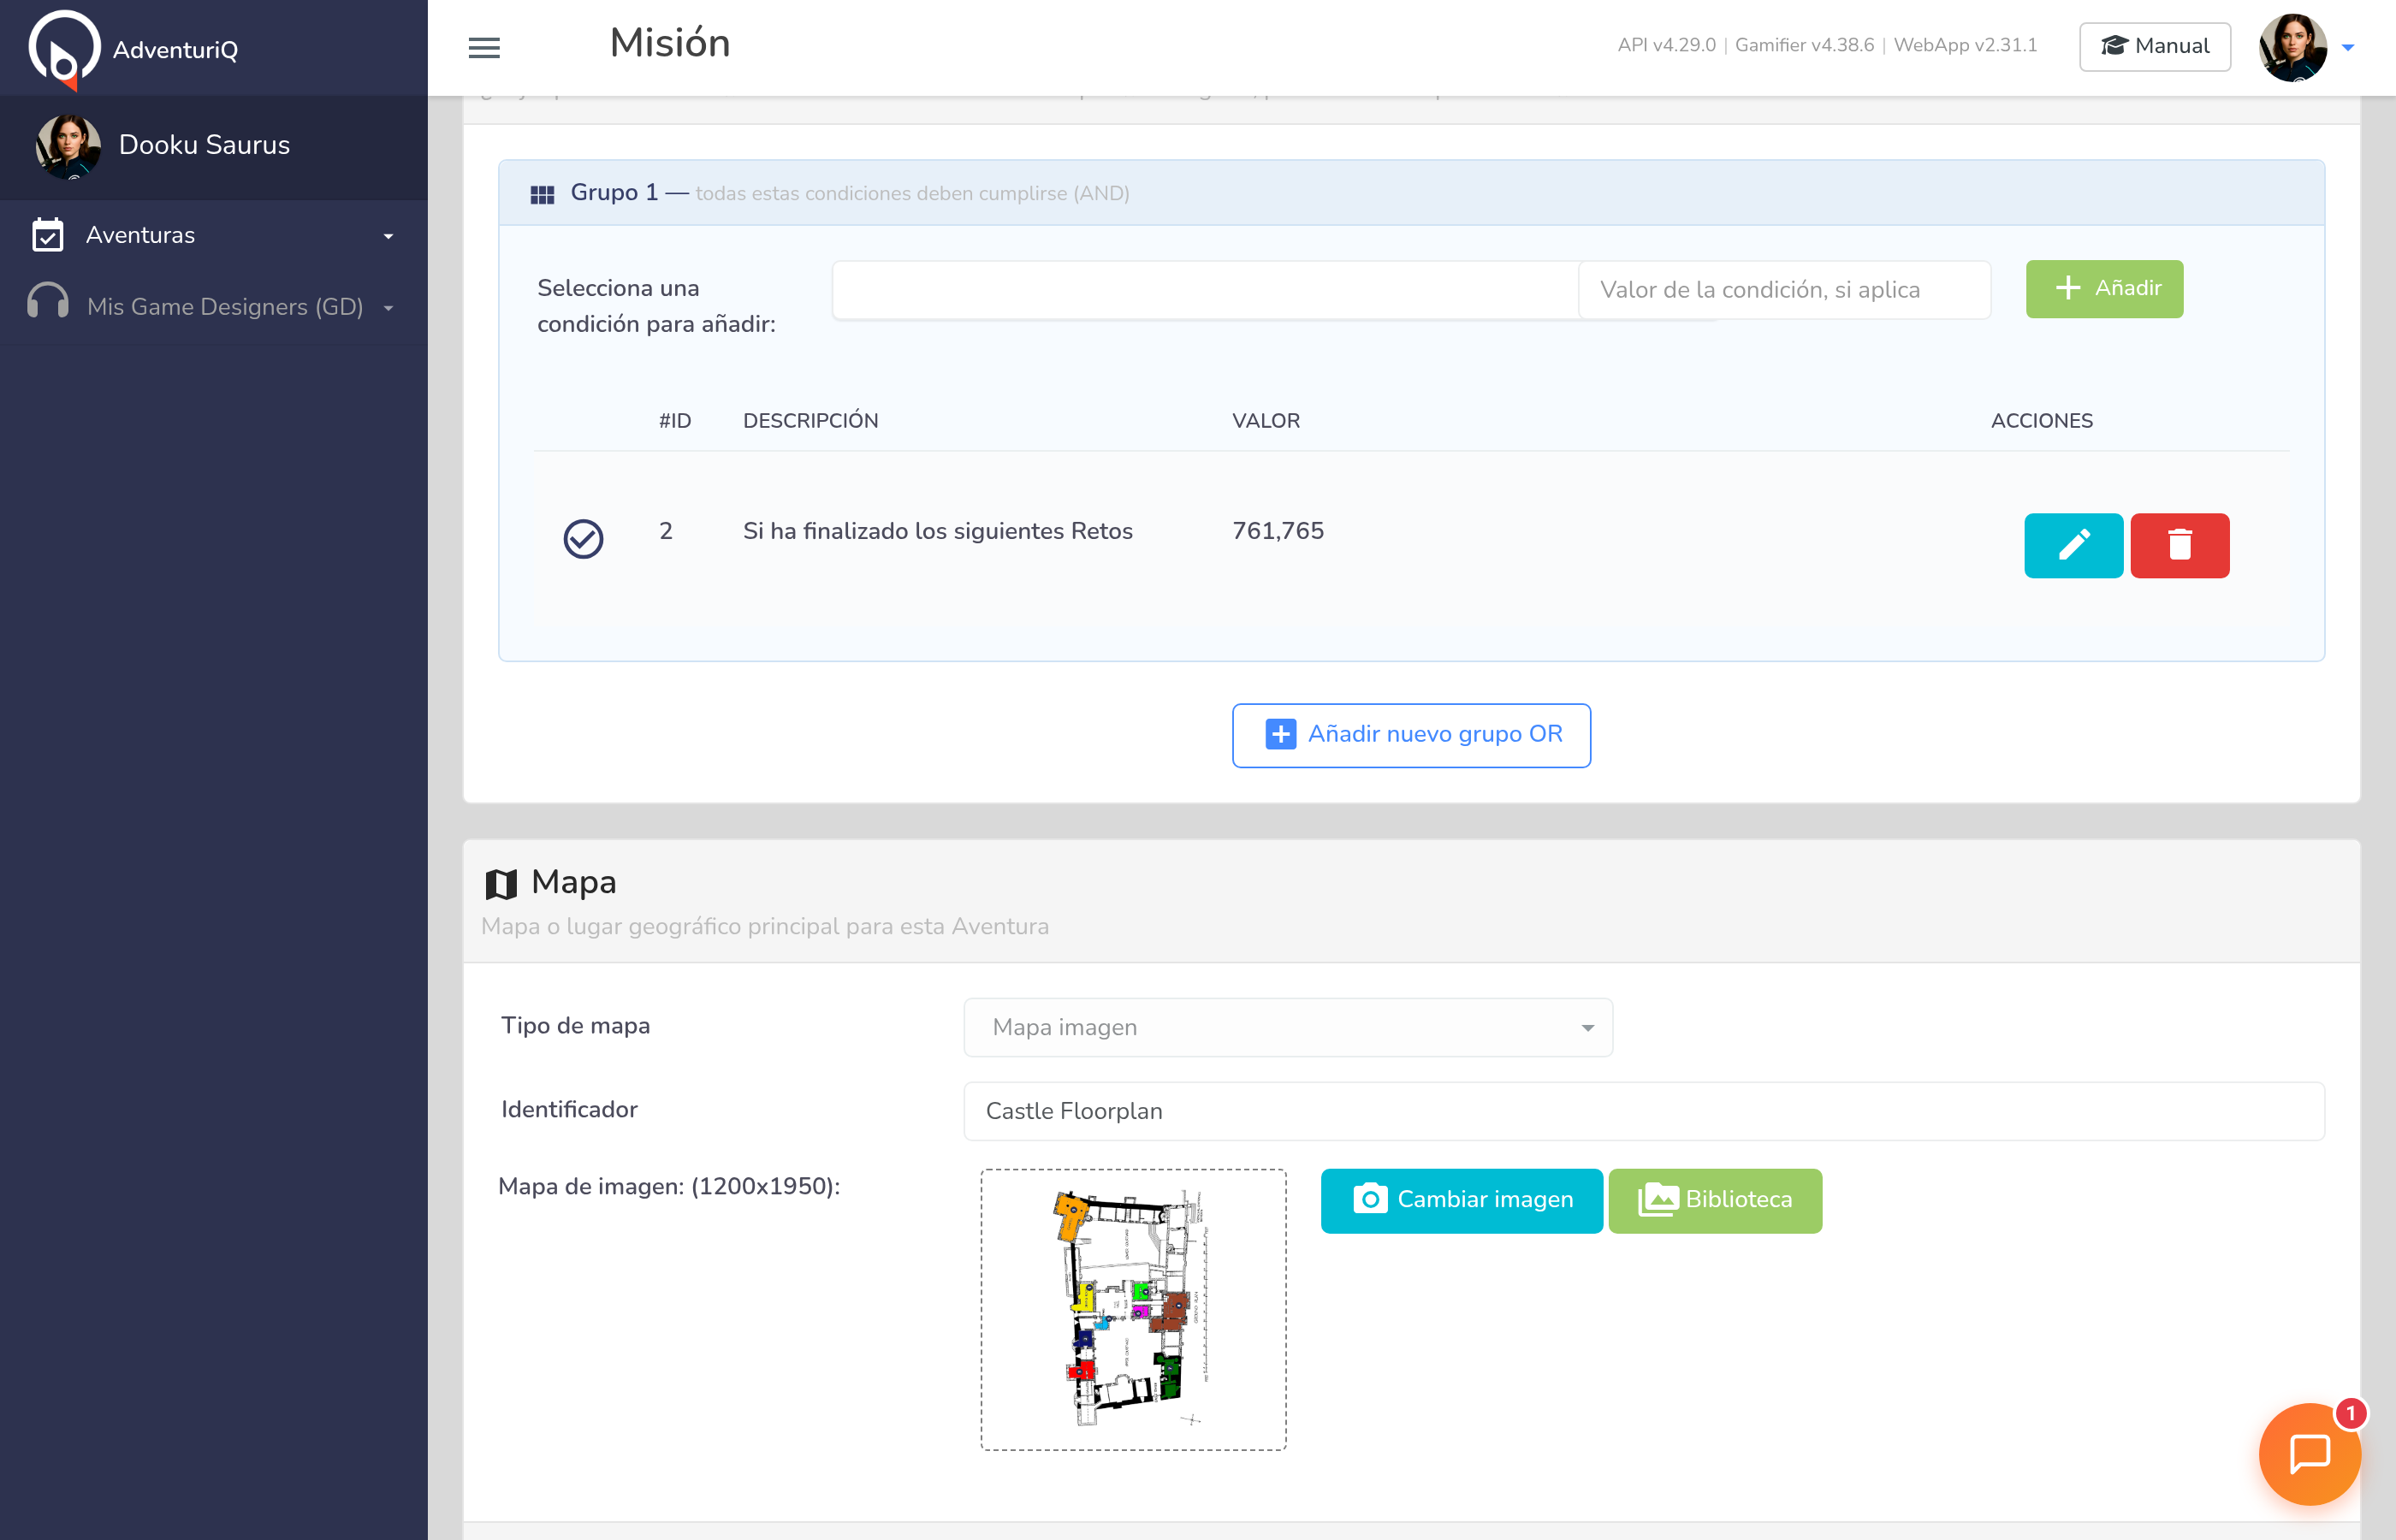
Task: Edit condition 2 with pencil icon
Action: (2073, 545)
